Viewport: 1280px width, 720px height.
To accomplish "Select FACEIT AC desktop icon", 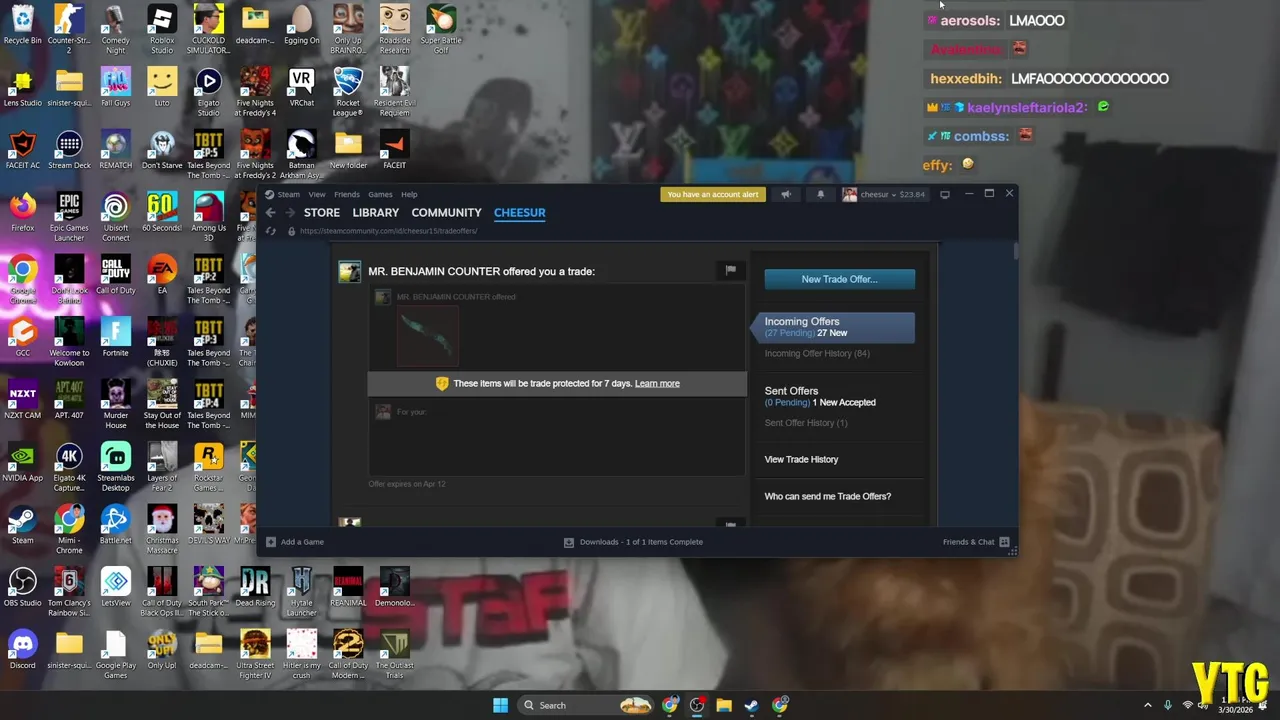I will click(22, 150).
